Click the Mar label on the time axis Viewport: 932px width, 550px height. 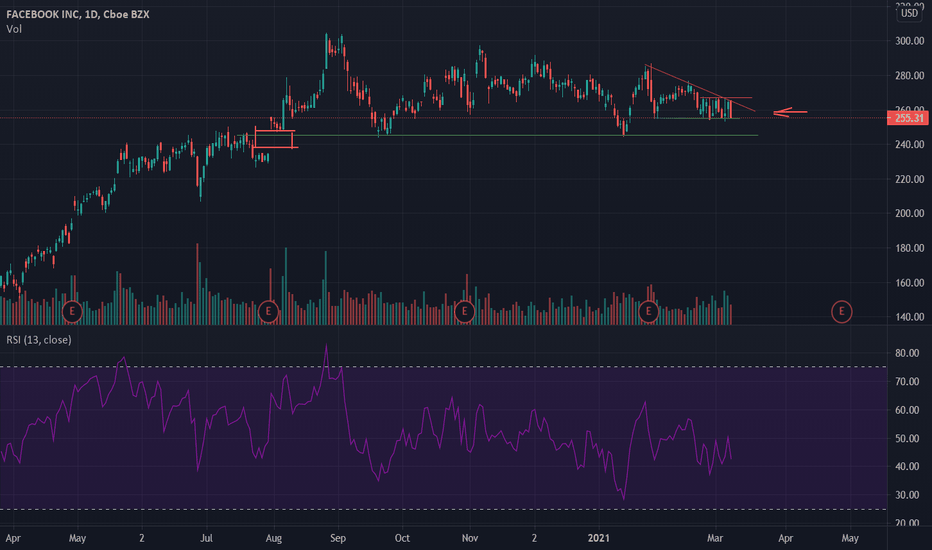(x=715, y=538)
